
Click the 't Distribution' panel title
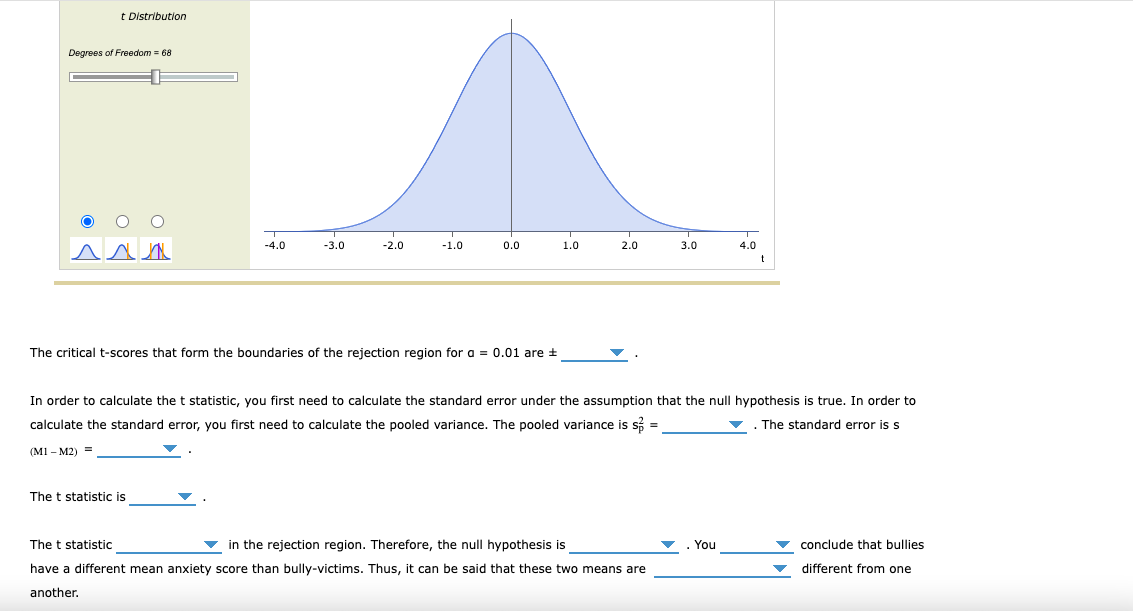(x=154, y=16)
